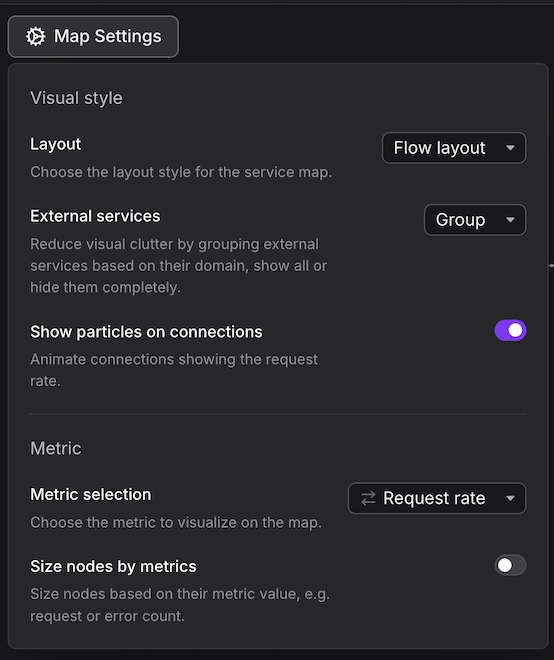
Task: Disable Show particles on connections toggle
Action: point(510,330)
